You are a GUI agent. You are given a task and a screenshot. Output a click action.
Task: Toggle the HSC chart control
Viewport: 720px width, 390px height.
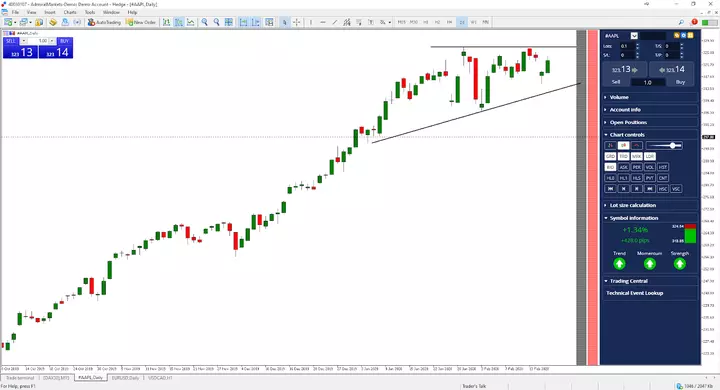pyautogui.click(x=663, y=189)
